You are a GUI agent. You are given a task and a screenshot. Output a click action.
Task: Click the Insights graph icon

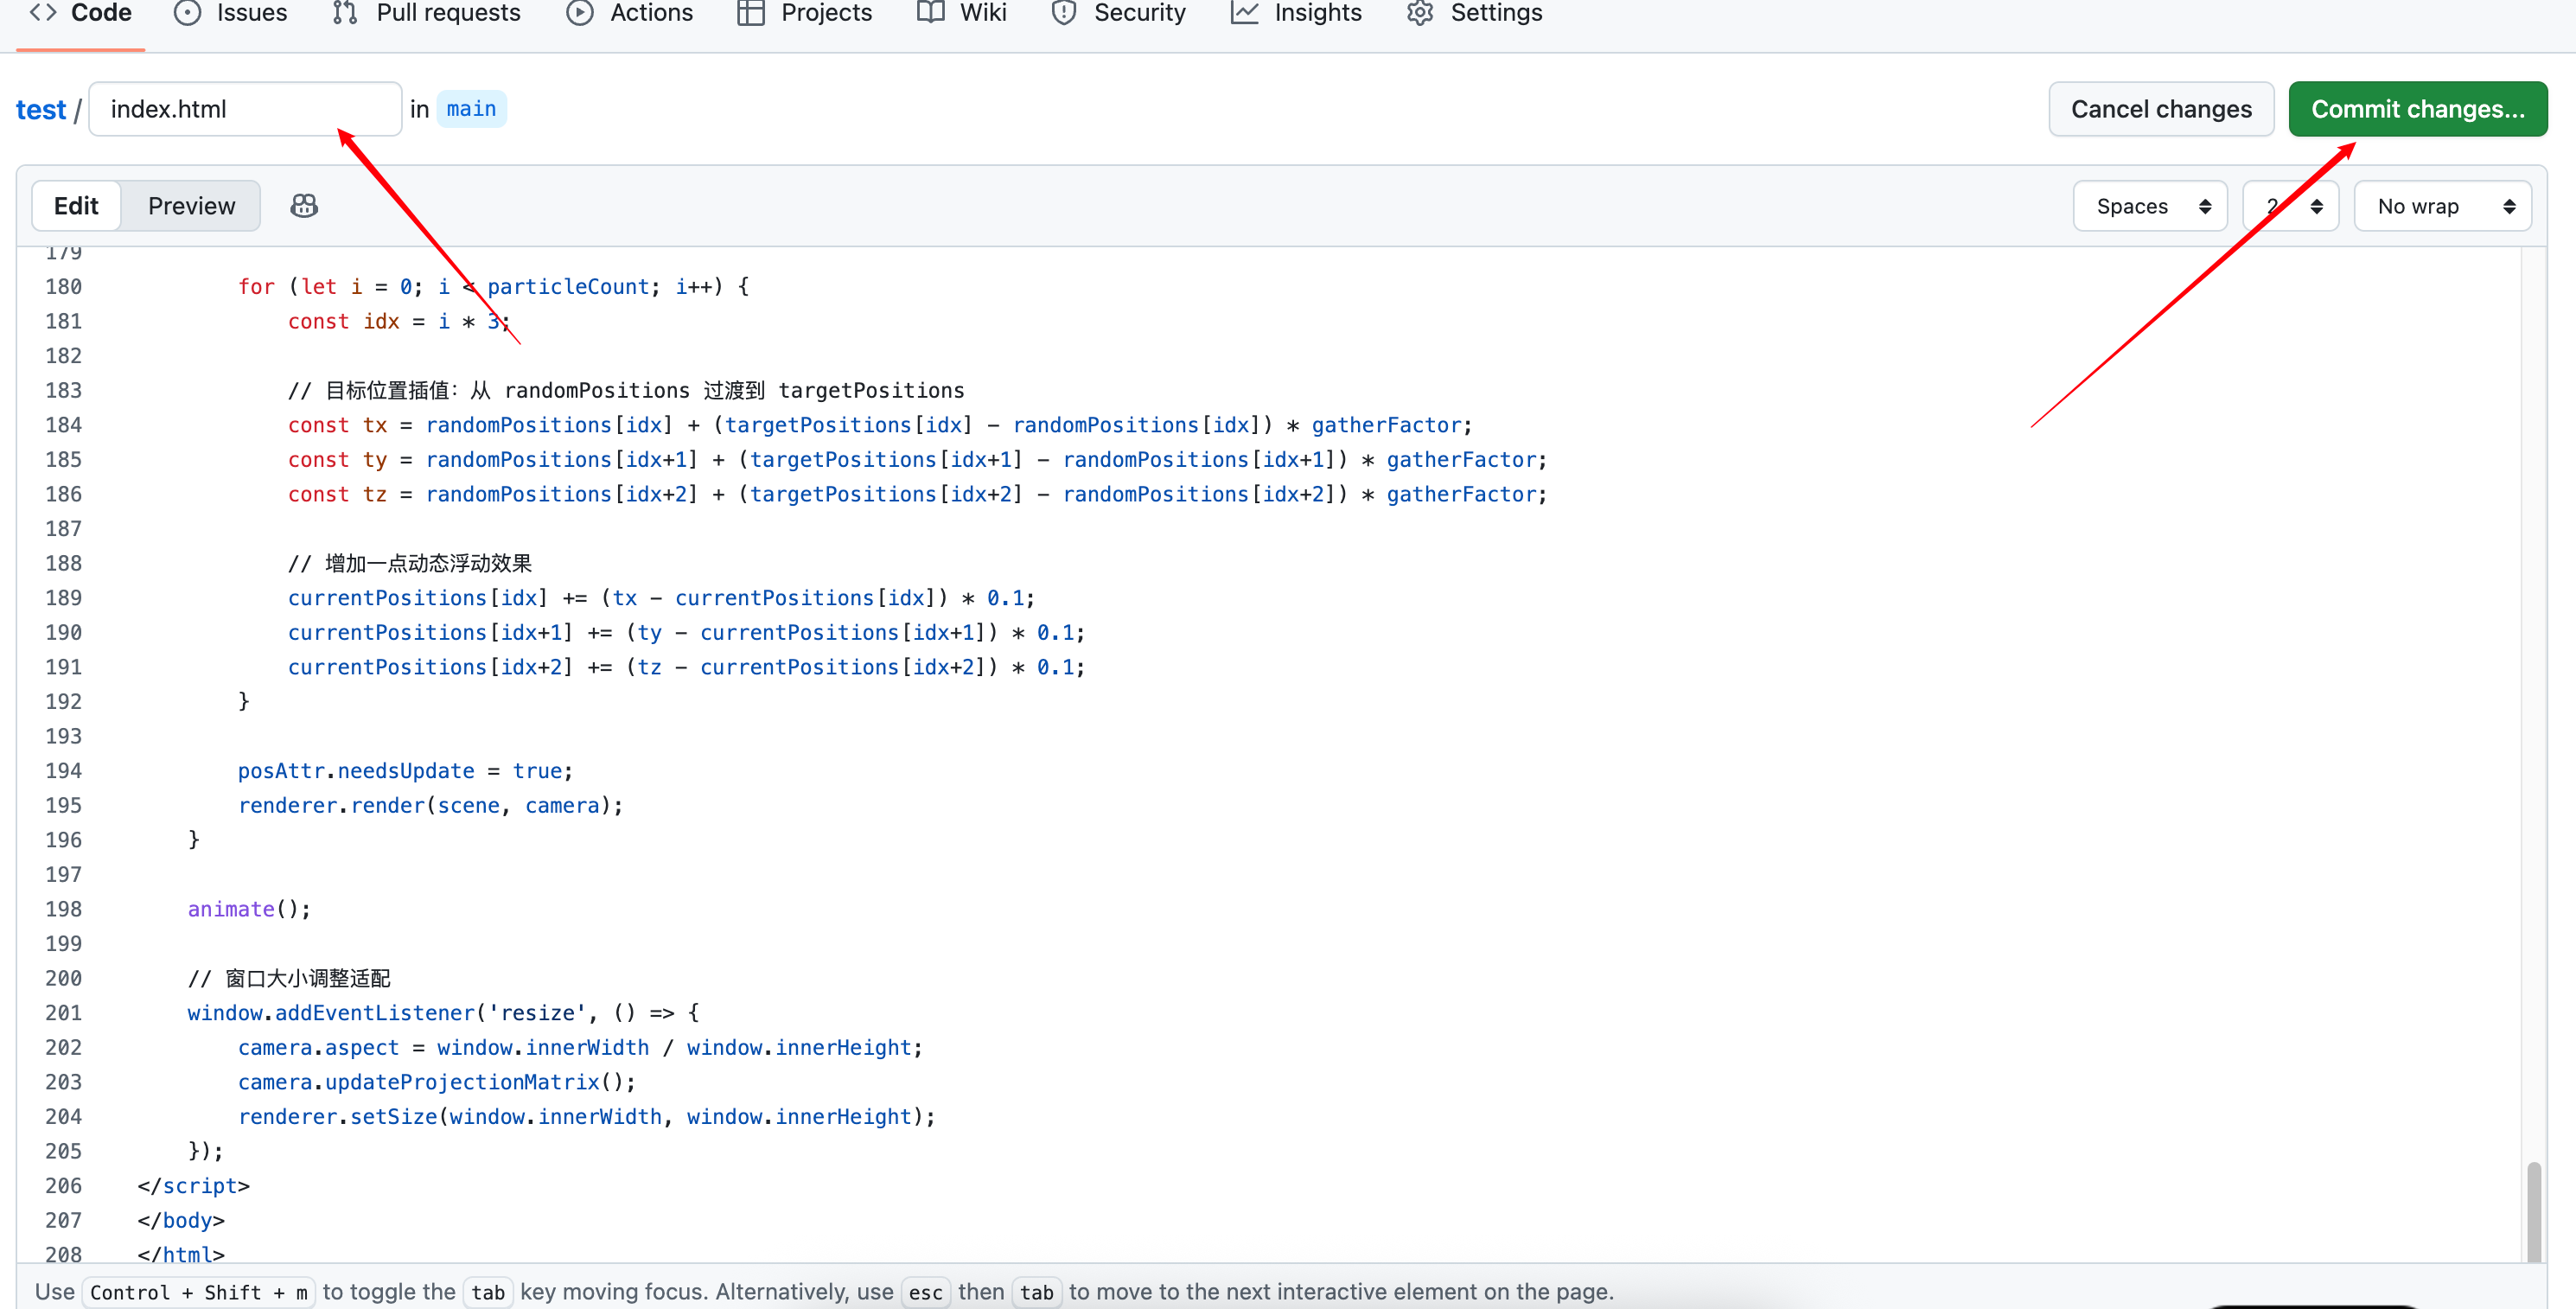coord(1244,12)
